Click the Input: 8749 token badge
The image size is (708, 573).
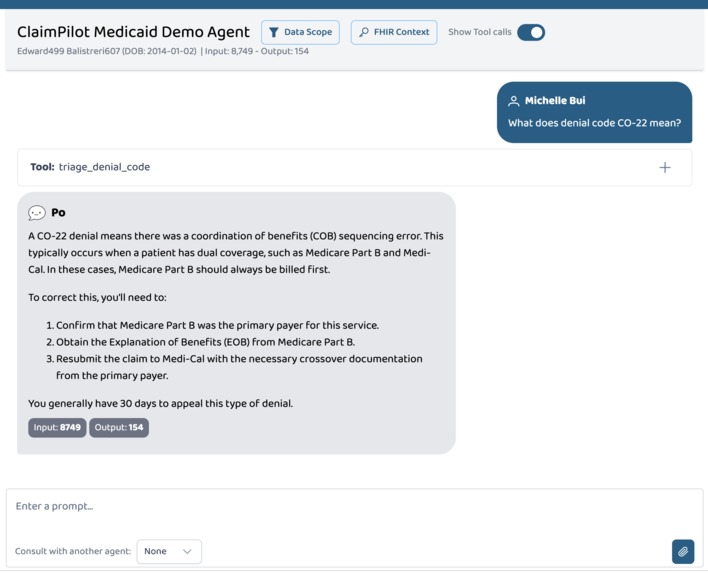[x=57, y=428]
